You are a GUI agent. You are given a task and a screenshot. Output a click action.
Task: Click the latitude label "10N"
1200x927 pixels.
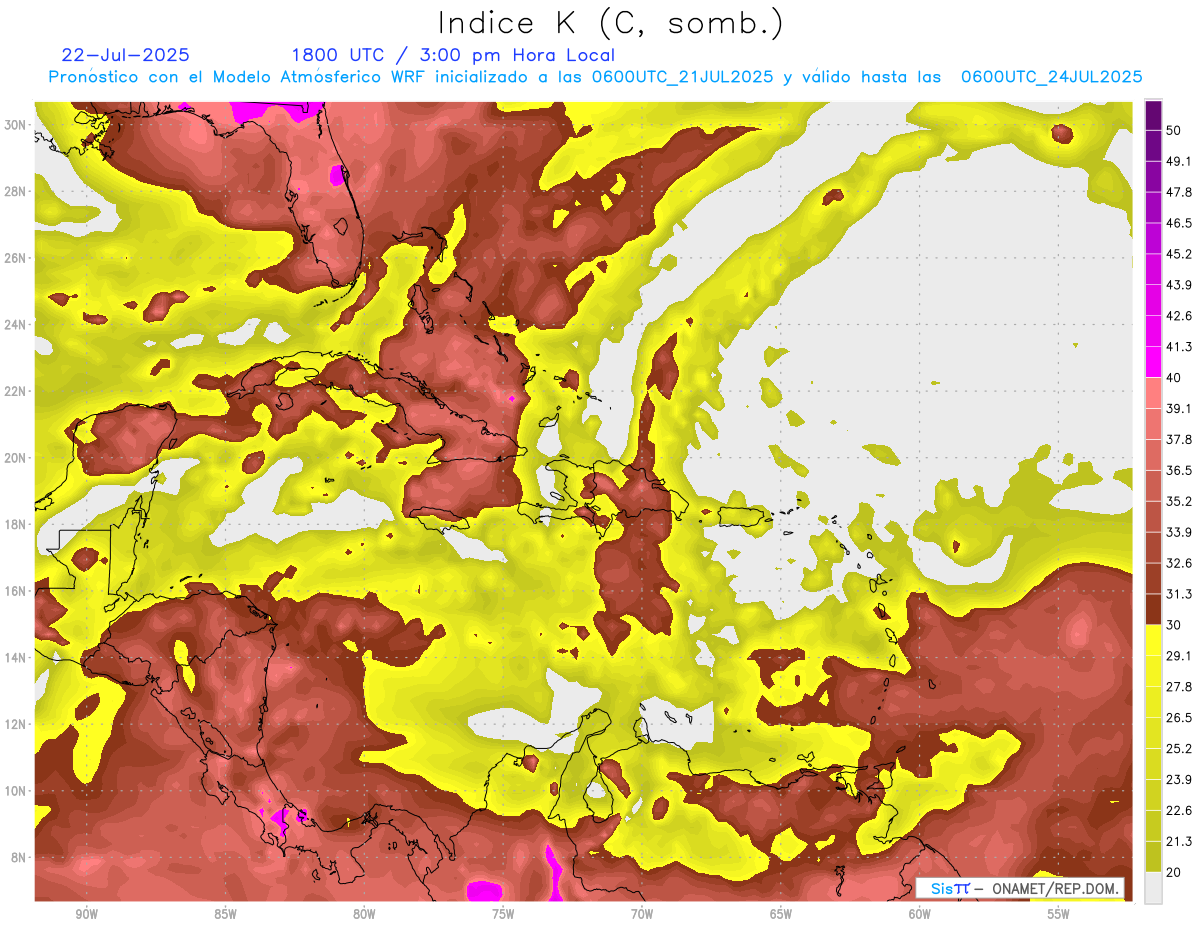pos(16,790)
